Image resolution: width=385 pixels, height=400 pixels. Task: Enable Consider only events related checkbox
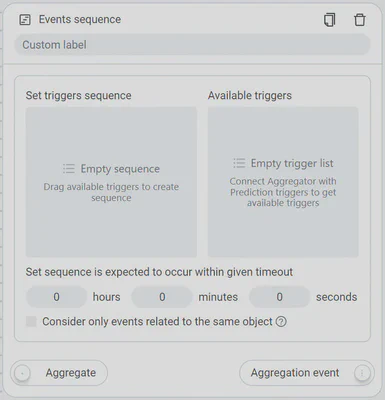point(31,322)
